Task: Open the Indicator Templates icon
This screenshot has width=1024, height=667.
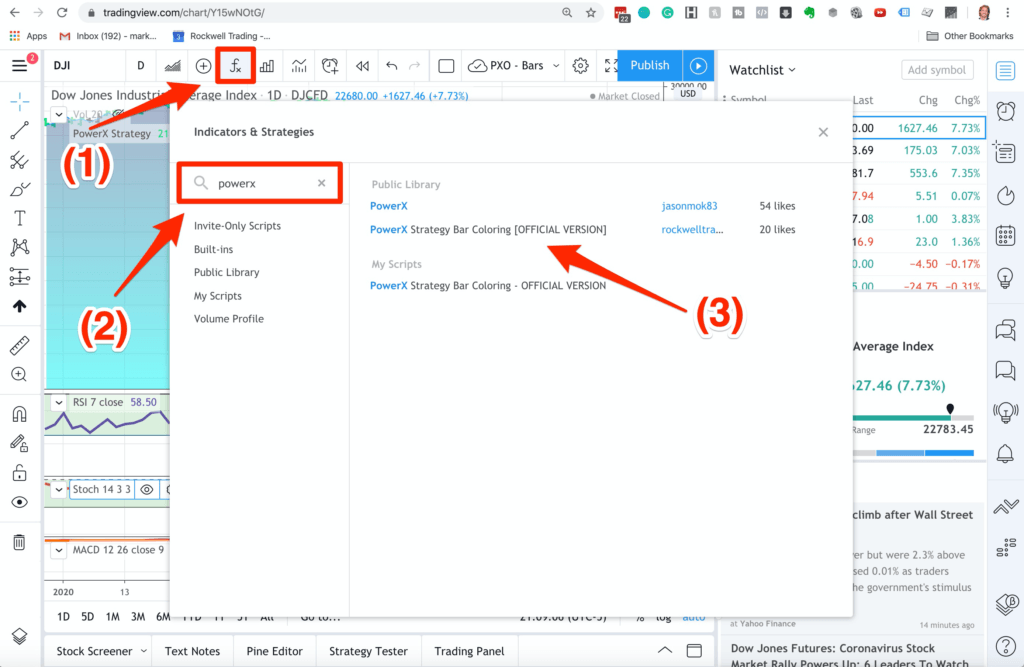Action: pos(298,66)
